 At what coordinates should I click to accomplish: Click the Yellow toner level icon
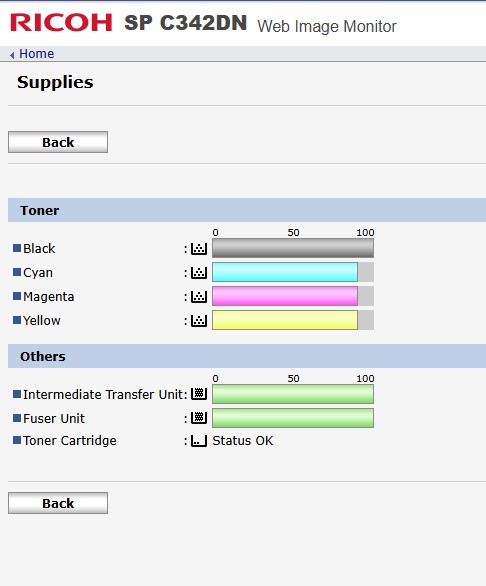coord(199,320)
